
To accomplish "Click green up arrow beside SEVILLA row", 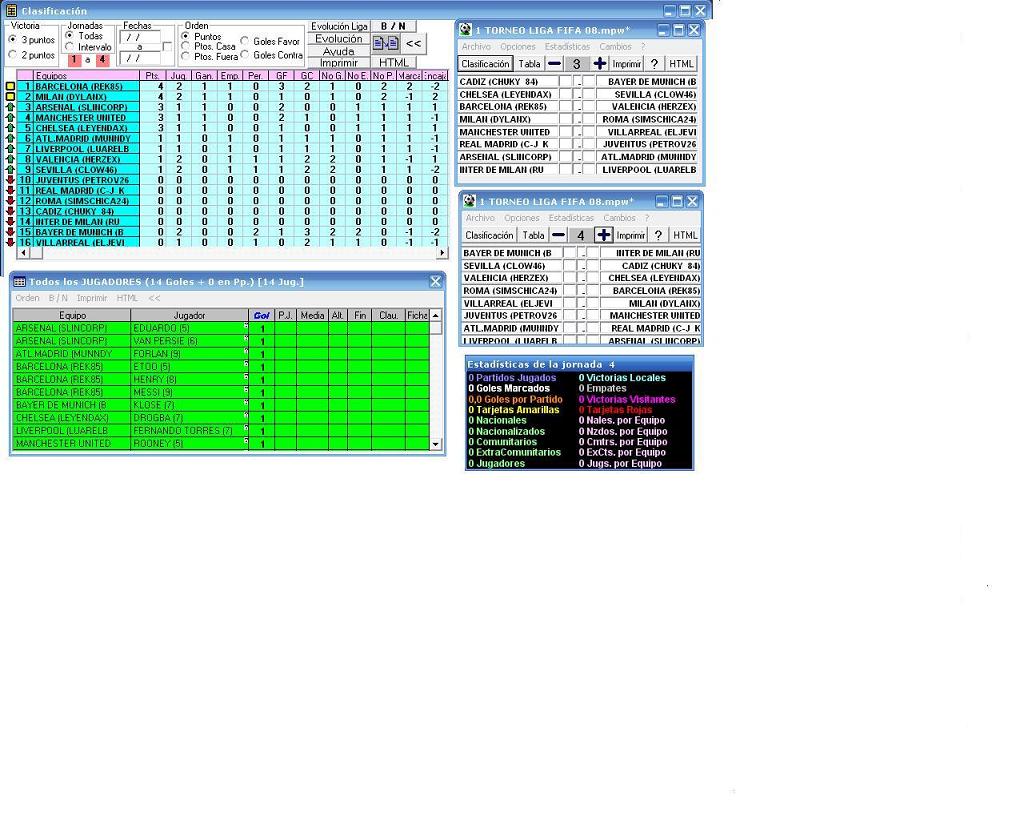I will click(10, 170).
